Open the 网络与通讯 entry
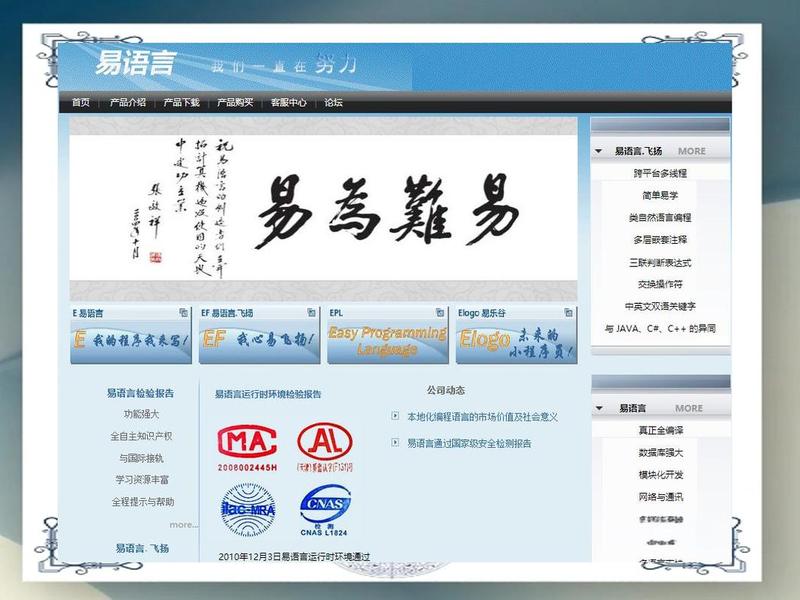This screenshot has width=800, height=600. (x=661, y=497)
